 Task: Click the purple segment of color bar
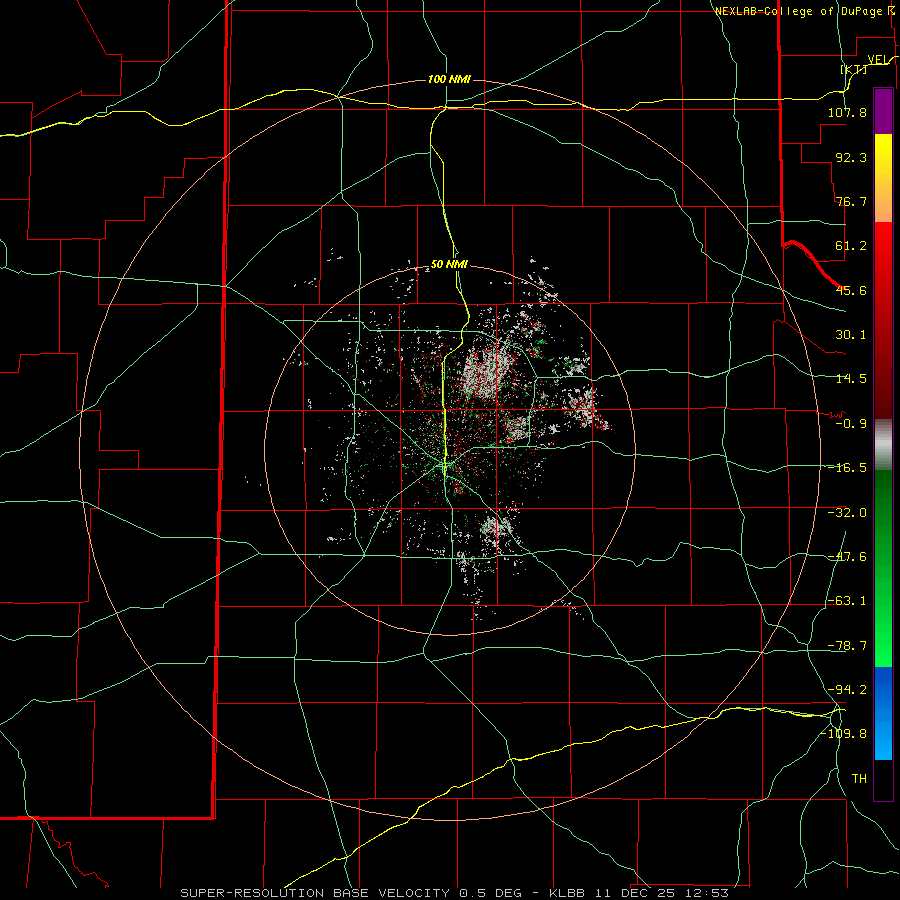(x=883, y=111)
